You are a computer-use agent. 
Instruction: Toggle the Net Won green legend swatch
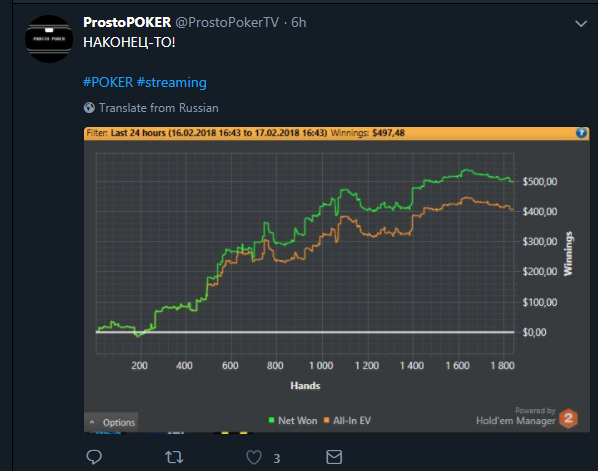point(271,420)
